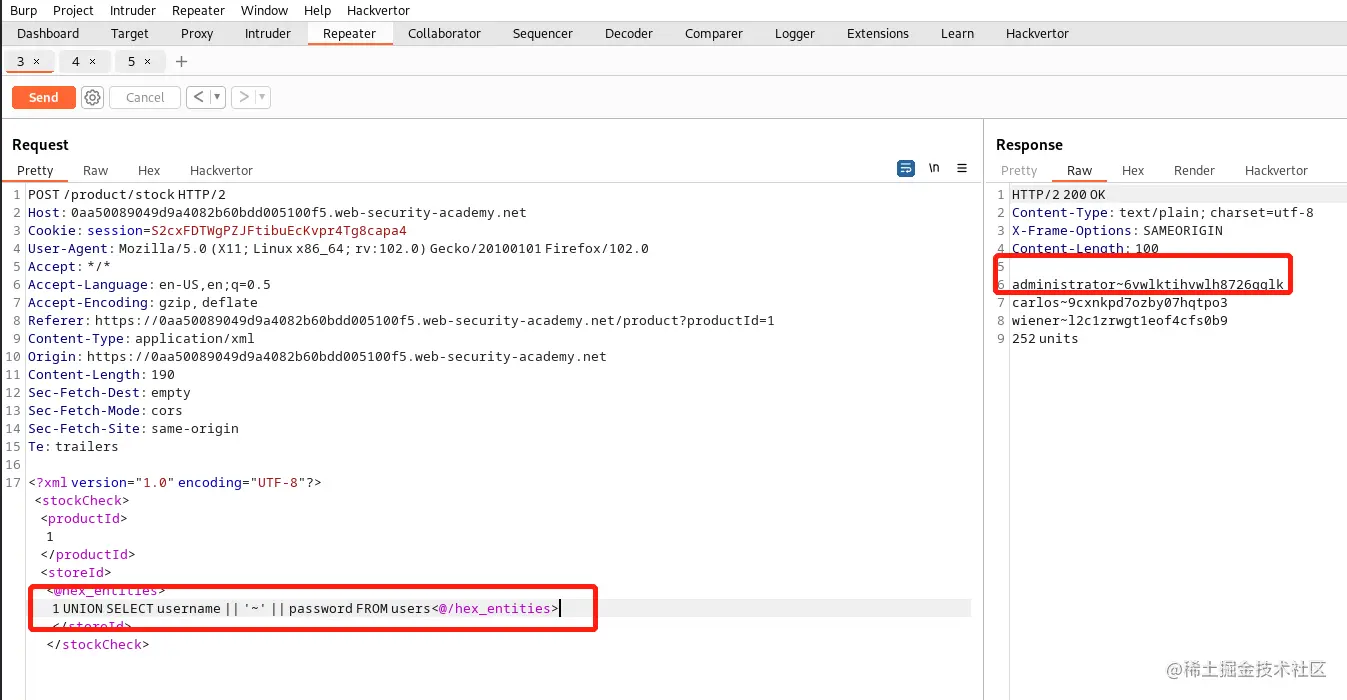This screenshot has width=1347, height=700.
Task: Click the administrator credentials line in response
Action: (1148, 285)
